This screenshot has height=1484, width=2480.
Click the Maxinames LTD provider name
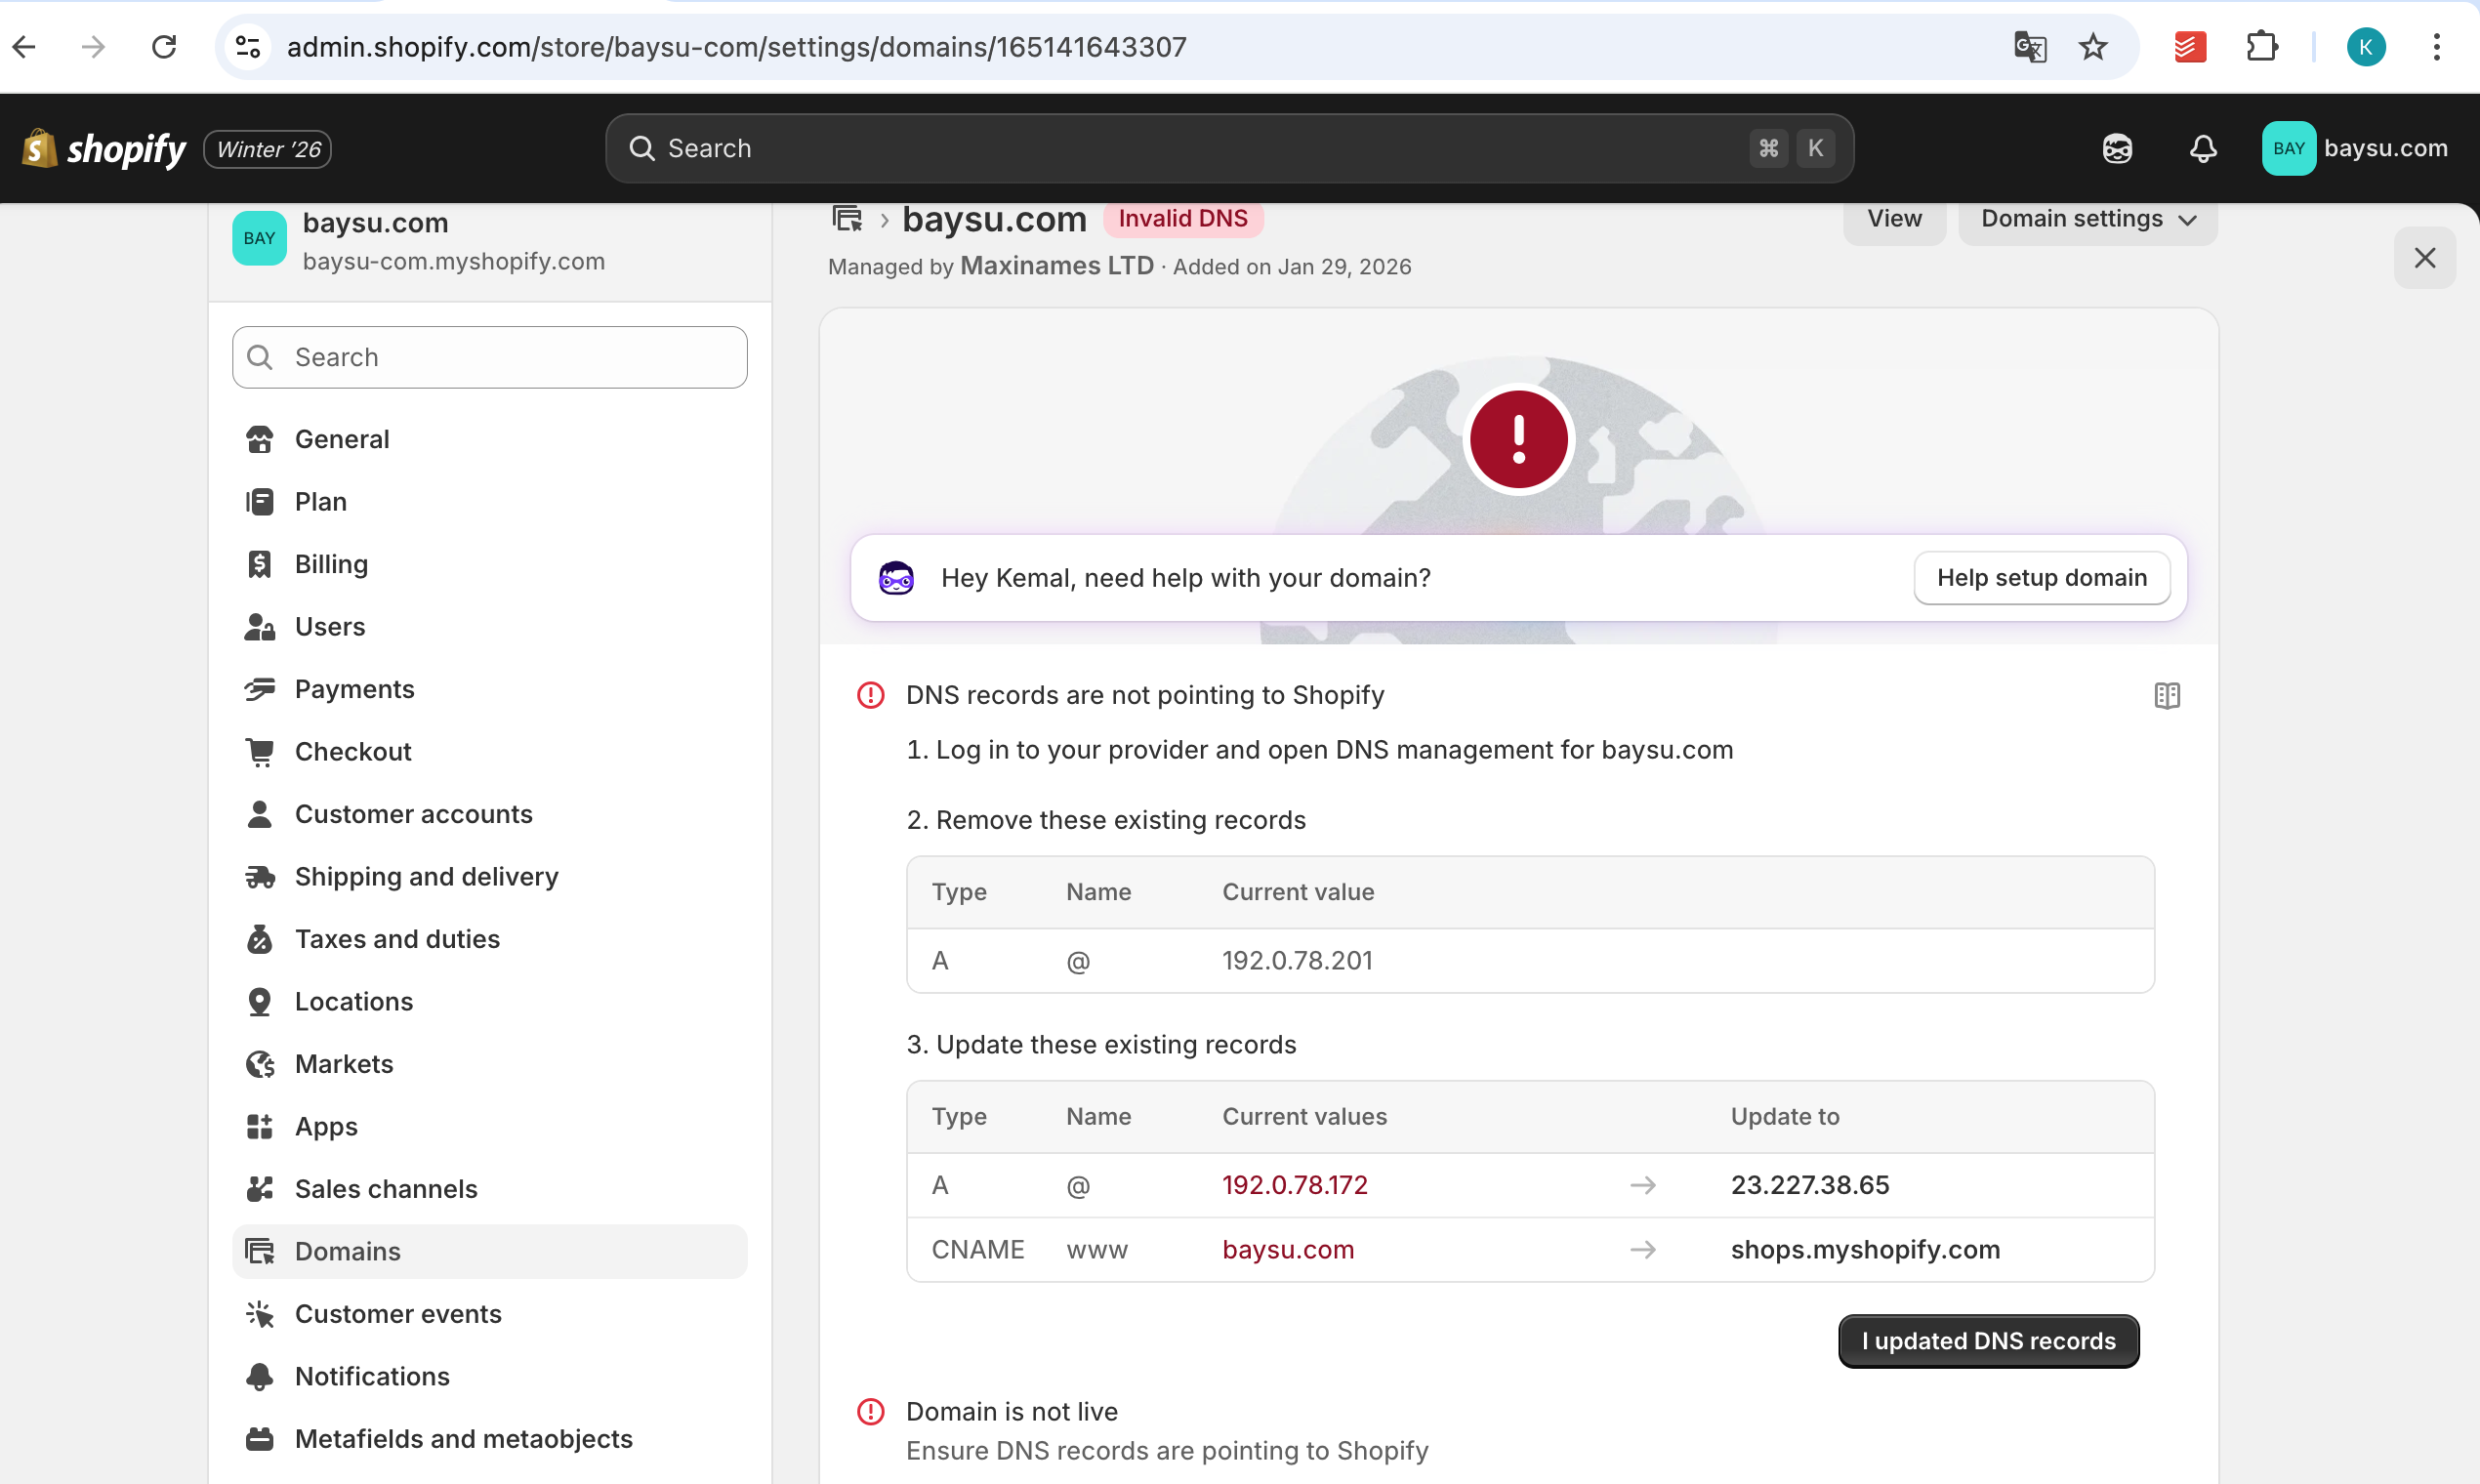tap(1057, 267)
